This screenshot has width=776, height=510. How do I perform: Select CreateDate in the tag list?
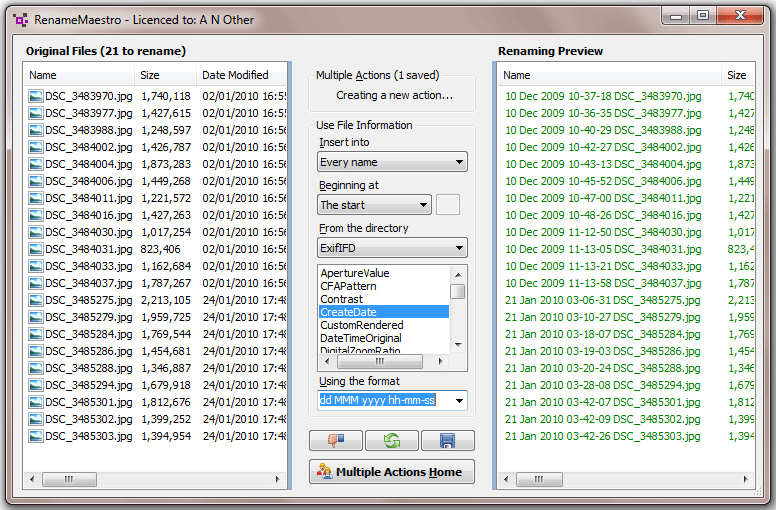384,312
